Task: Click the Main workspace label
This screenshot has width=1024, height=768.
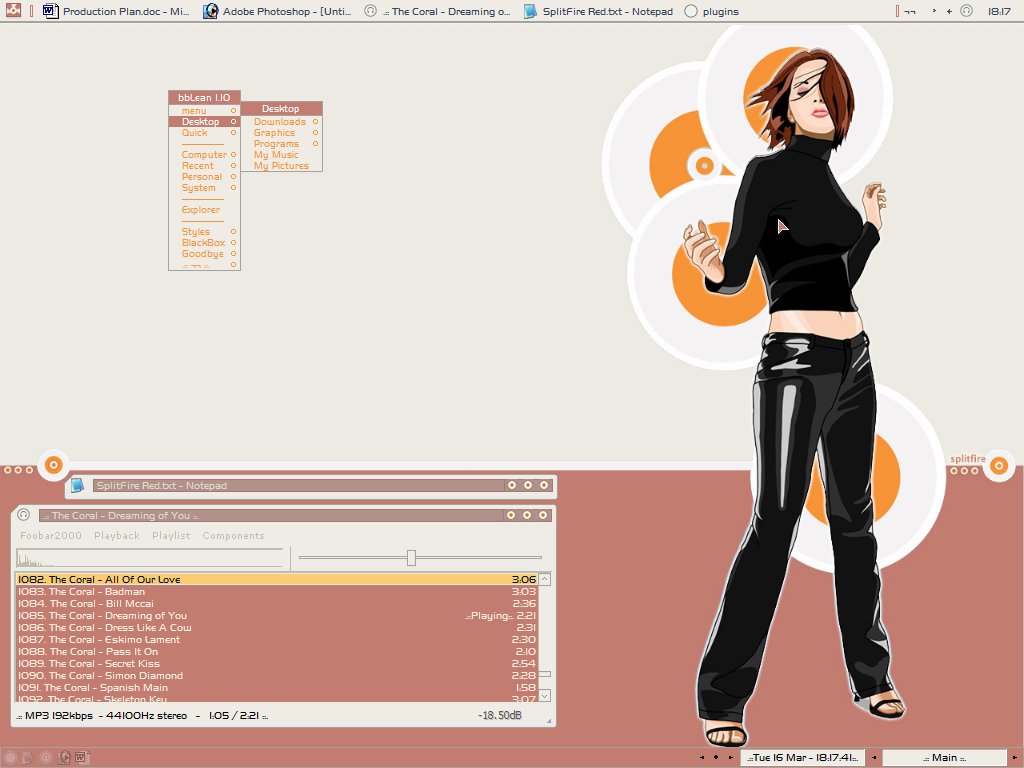Action: click(x=944, y=758)
